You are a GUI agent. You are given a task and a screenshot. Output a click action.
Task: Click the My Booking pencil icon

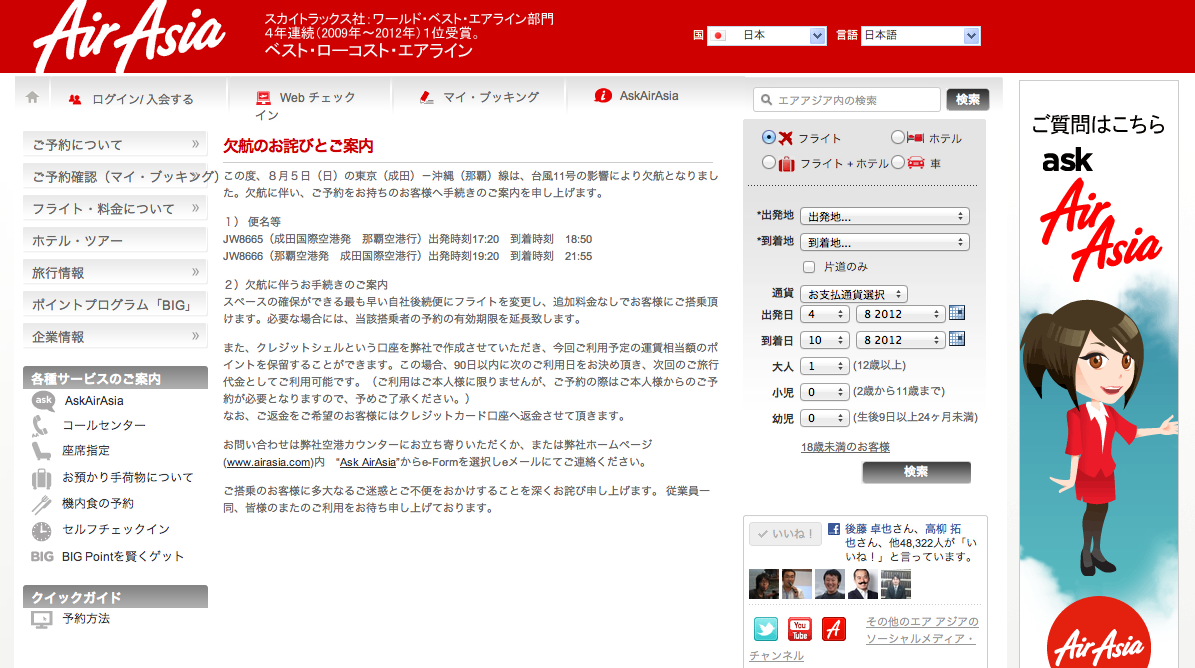427,97
